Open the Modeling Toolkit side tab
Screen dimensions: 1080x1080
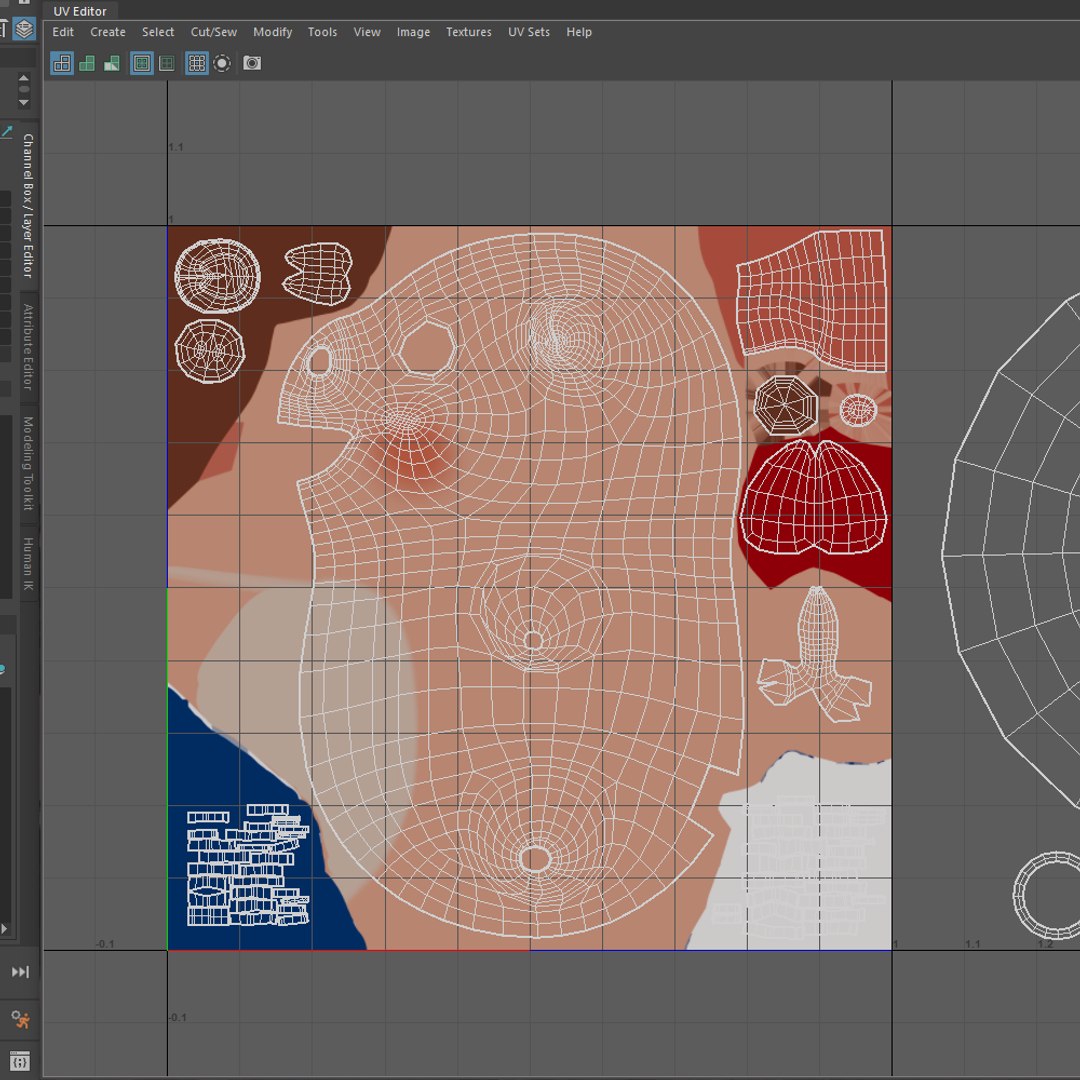click(28, 463)
